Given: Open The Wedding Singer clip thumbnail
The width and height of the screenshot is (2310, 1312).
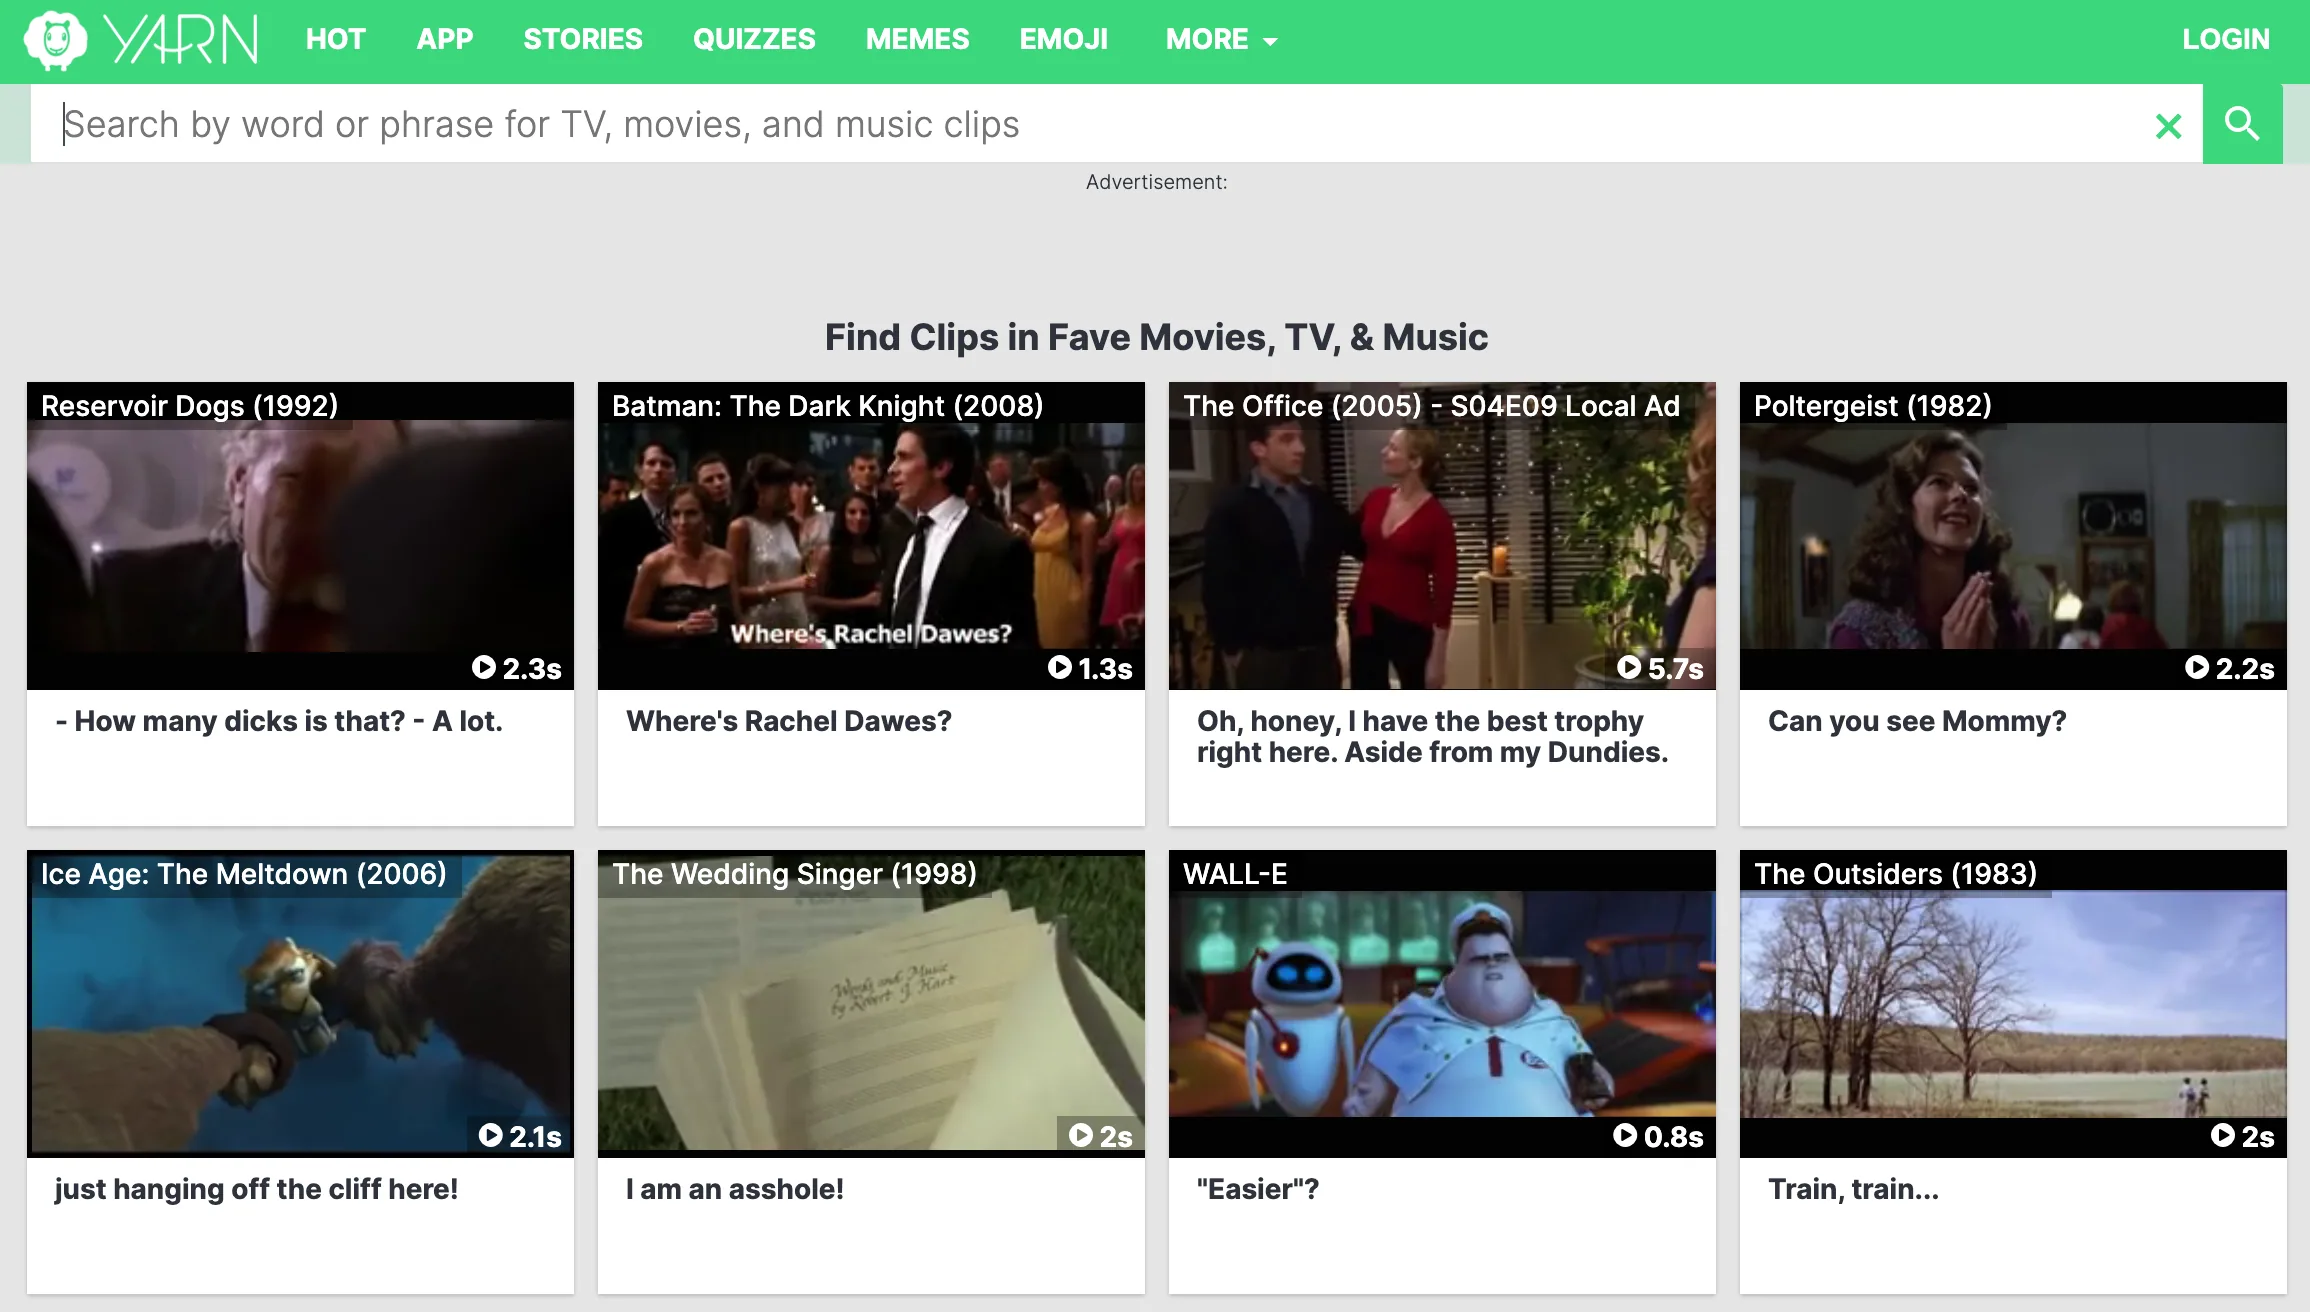Looking at the screenshot, I should point(871,1004).
